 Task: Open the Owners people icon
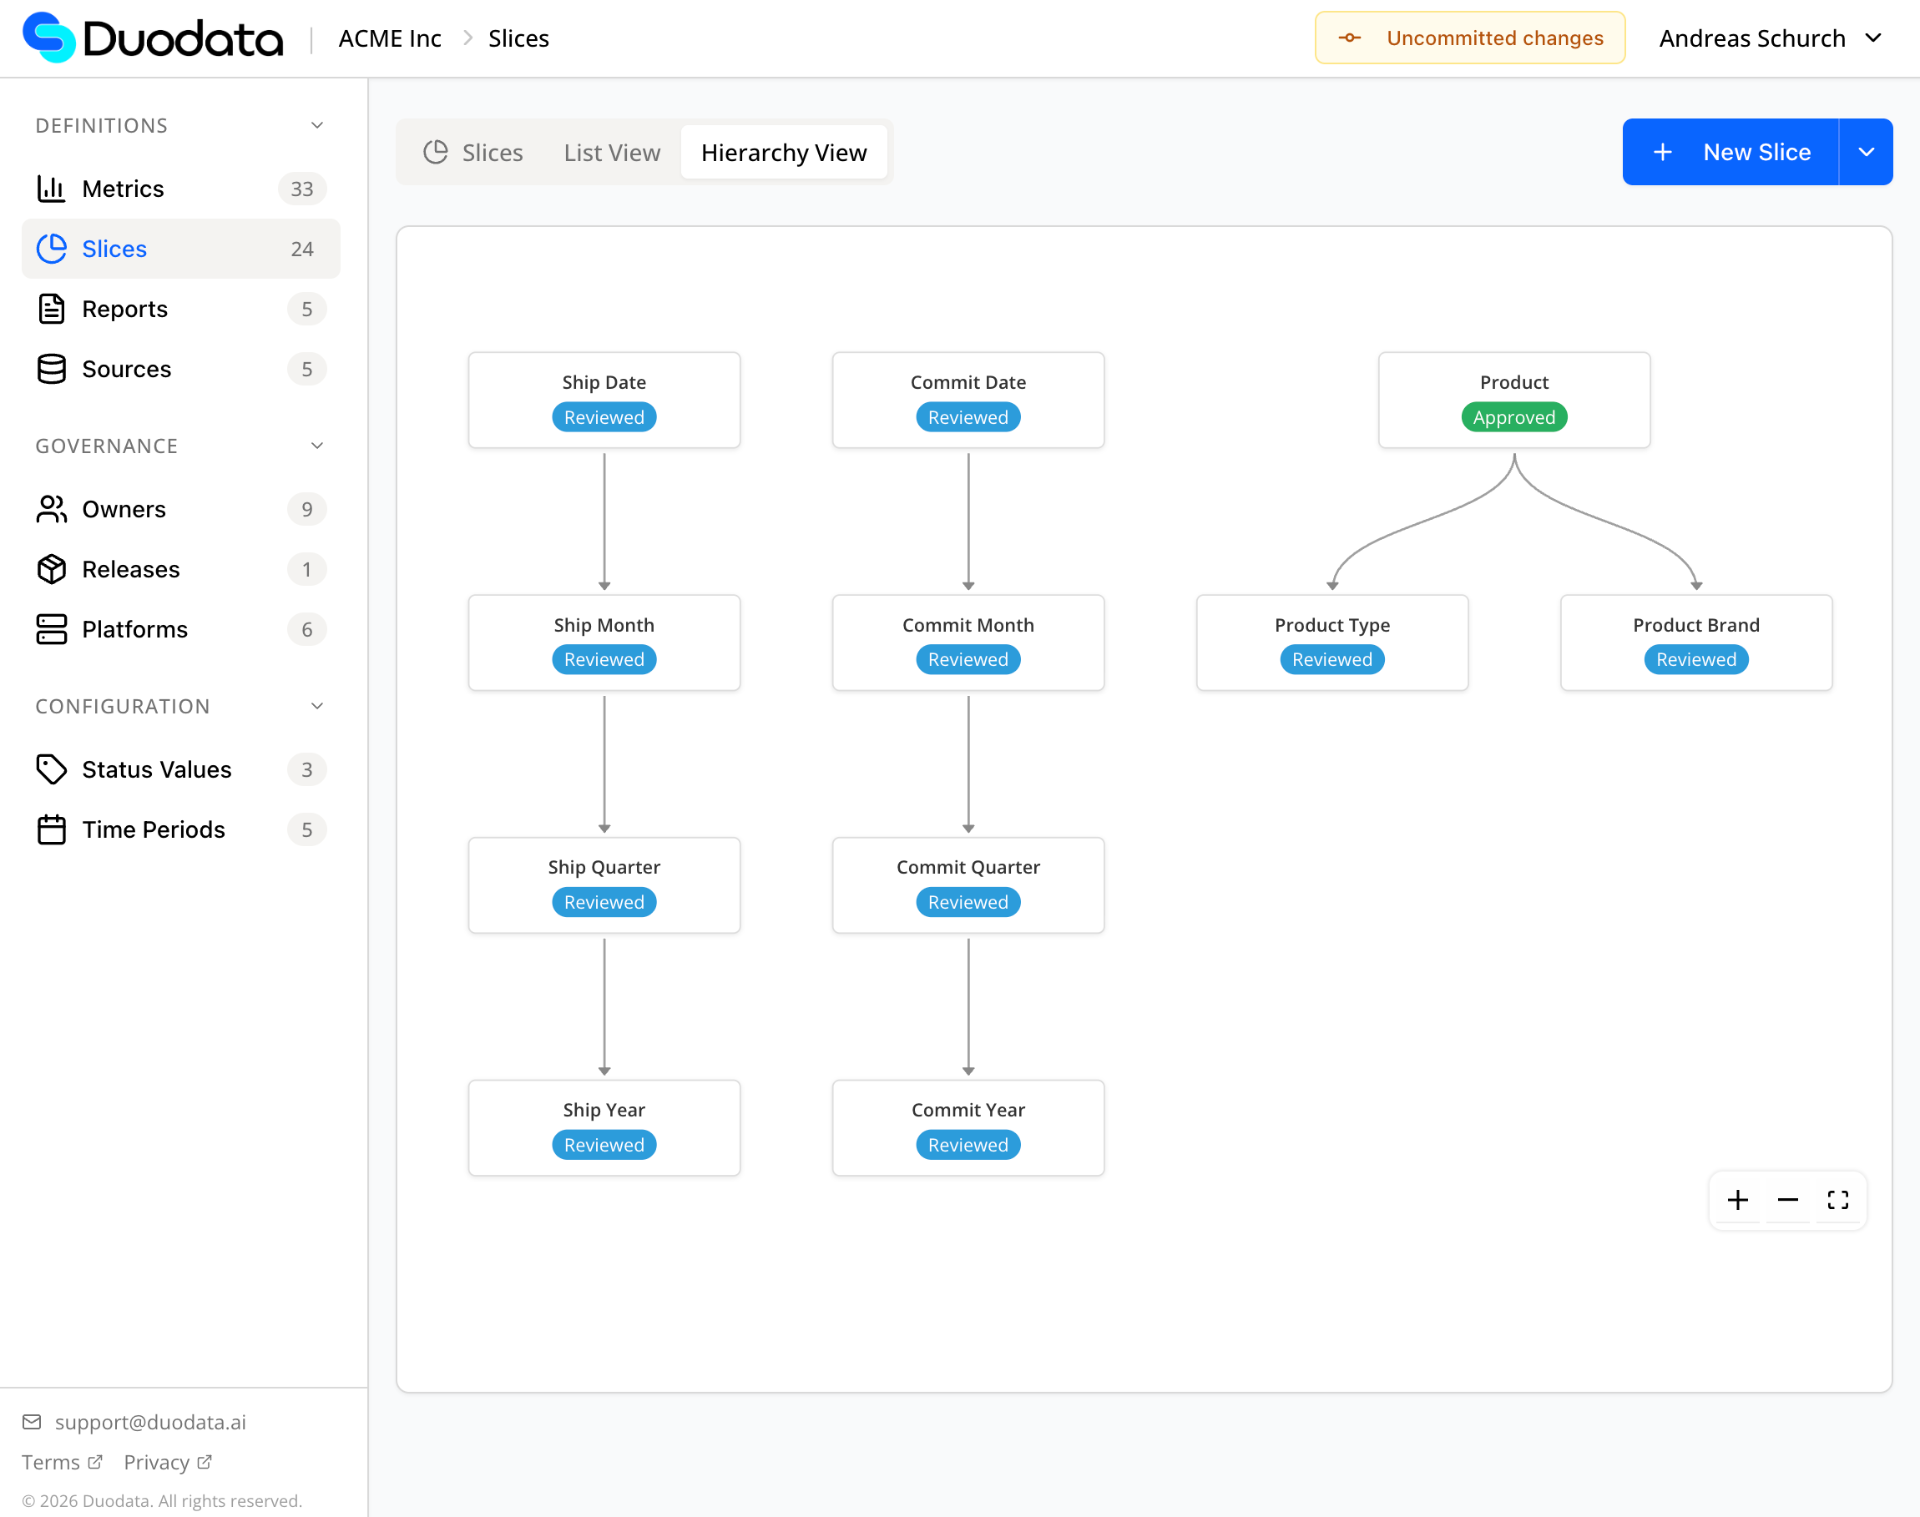click(51, 509)
